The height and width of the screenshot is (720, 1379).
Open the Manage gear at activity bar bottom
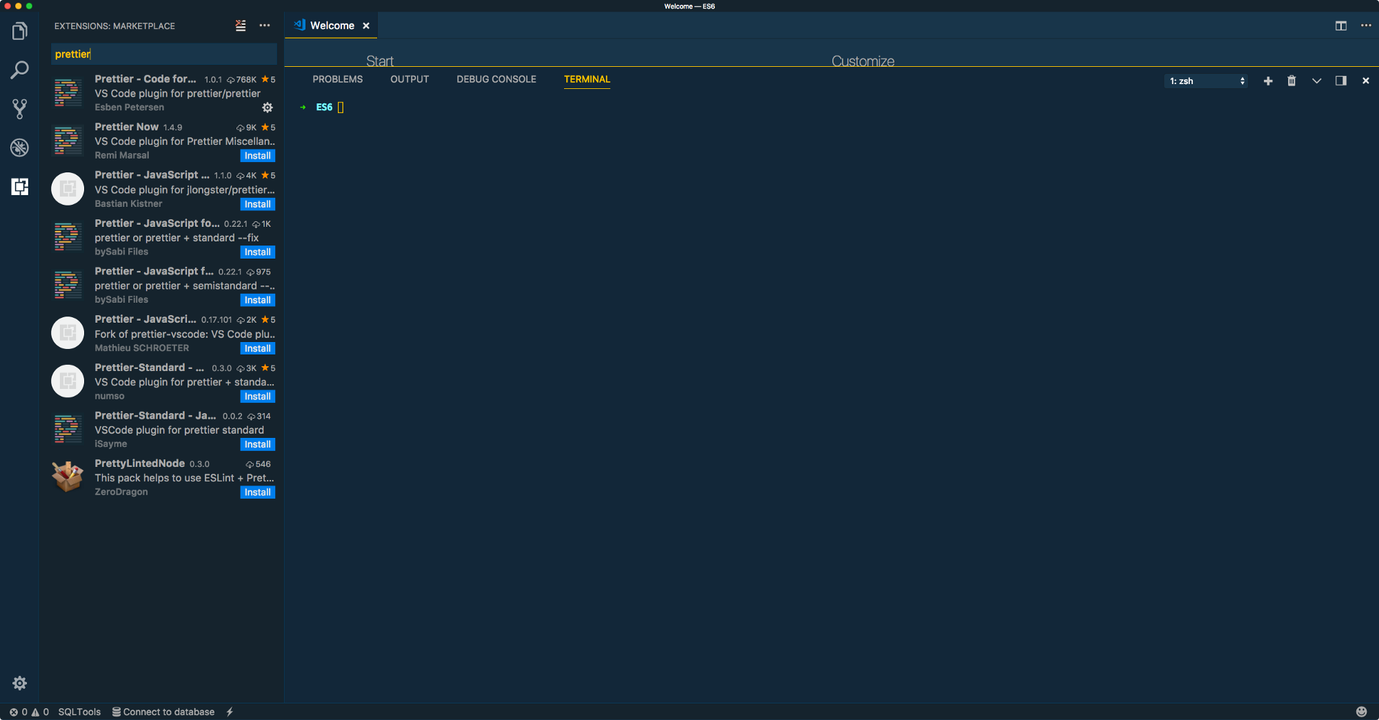click(x=19, y=683)
